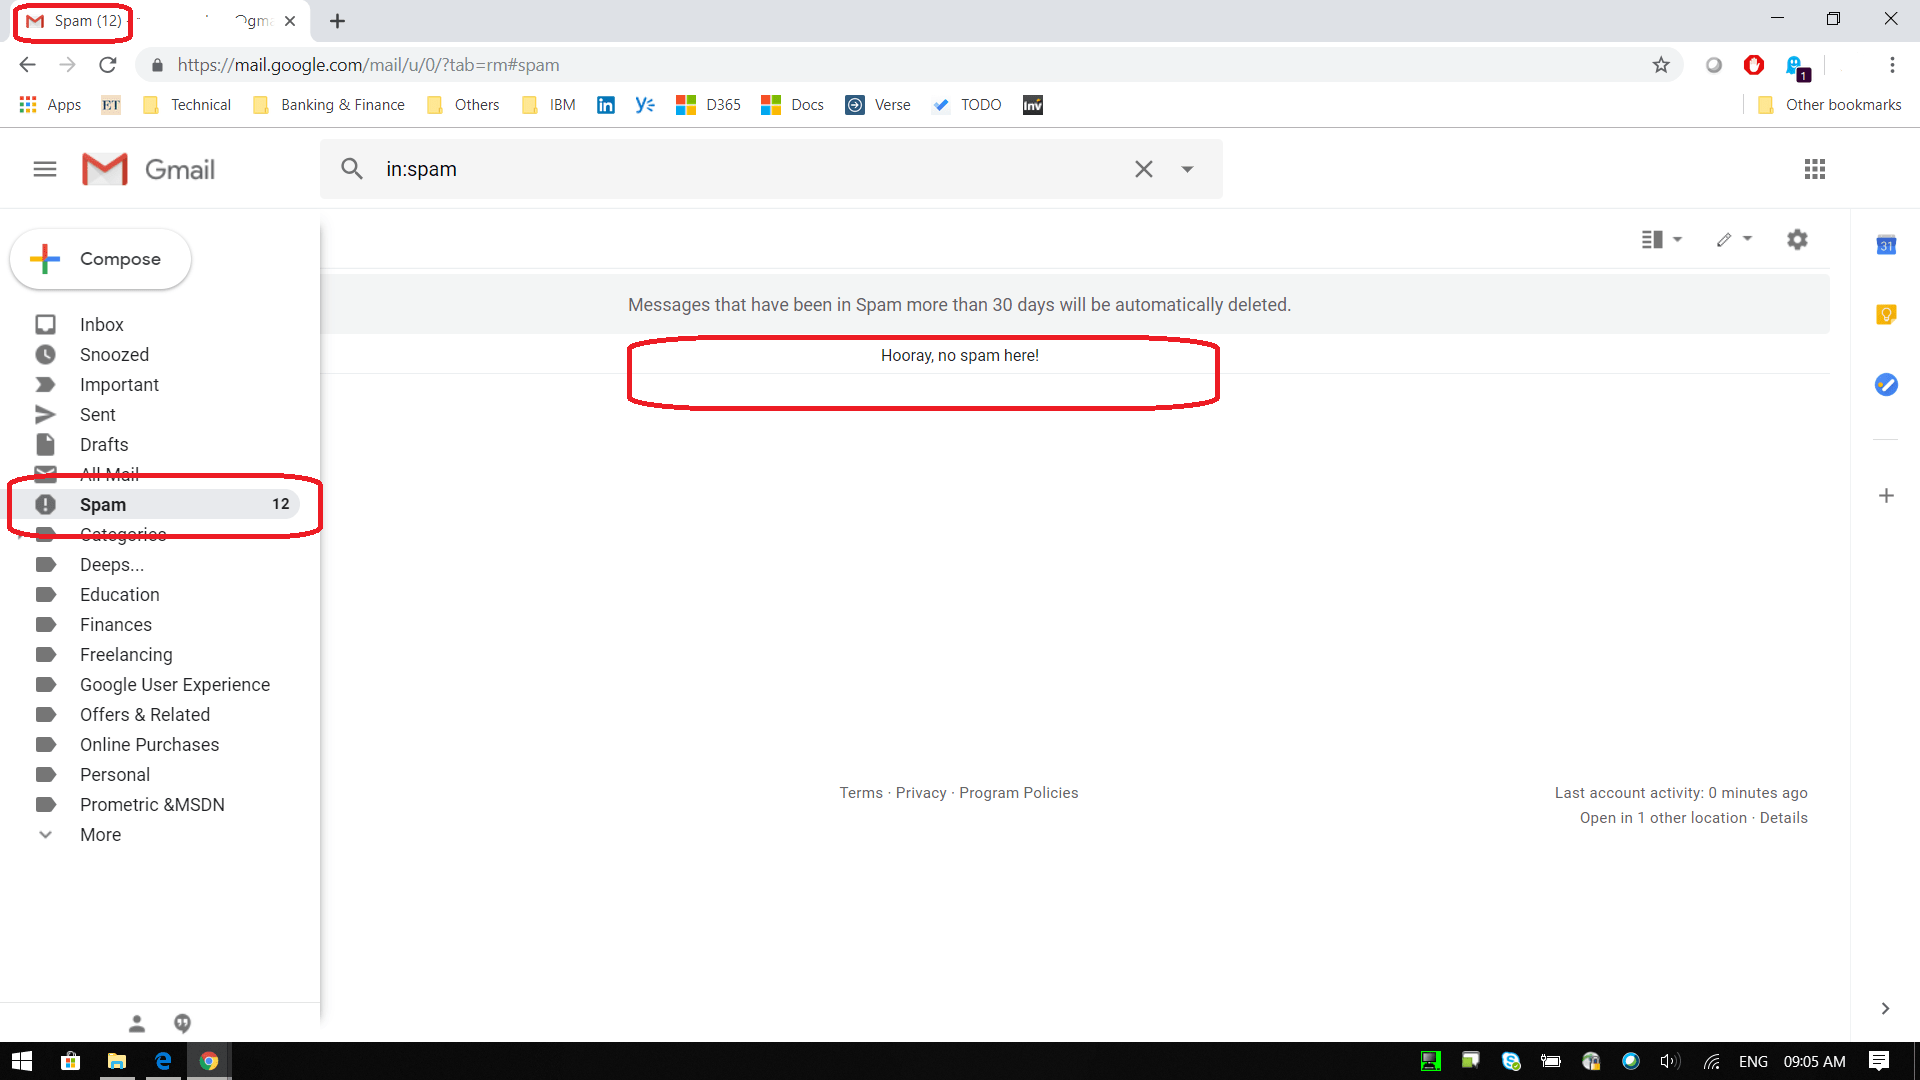Open Gmail Settings gear icon
1920x1080 pixels.
click(1797, 239)
